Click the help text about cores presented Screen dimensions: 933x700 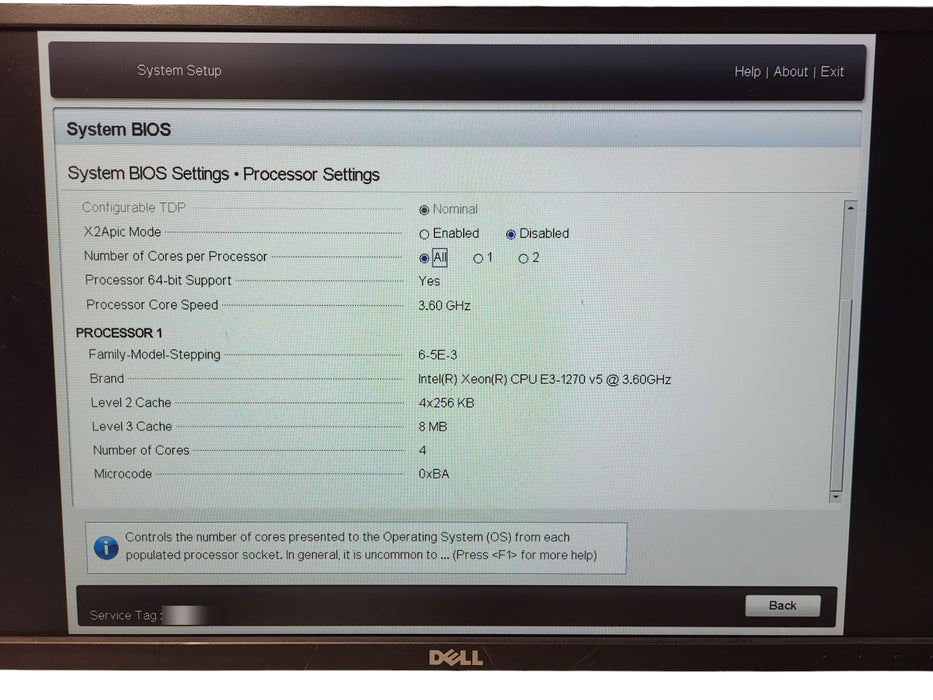click(361, 546)
